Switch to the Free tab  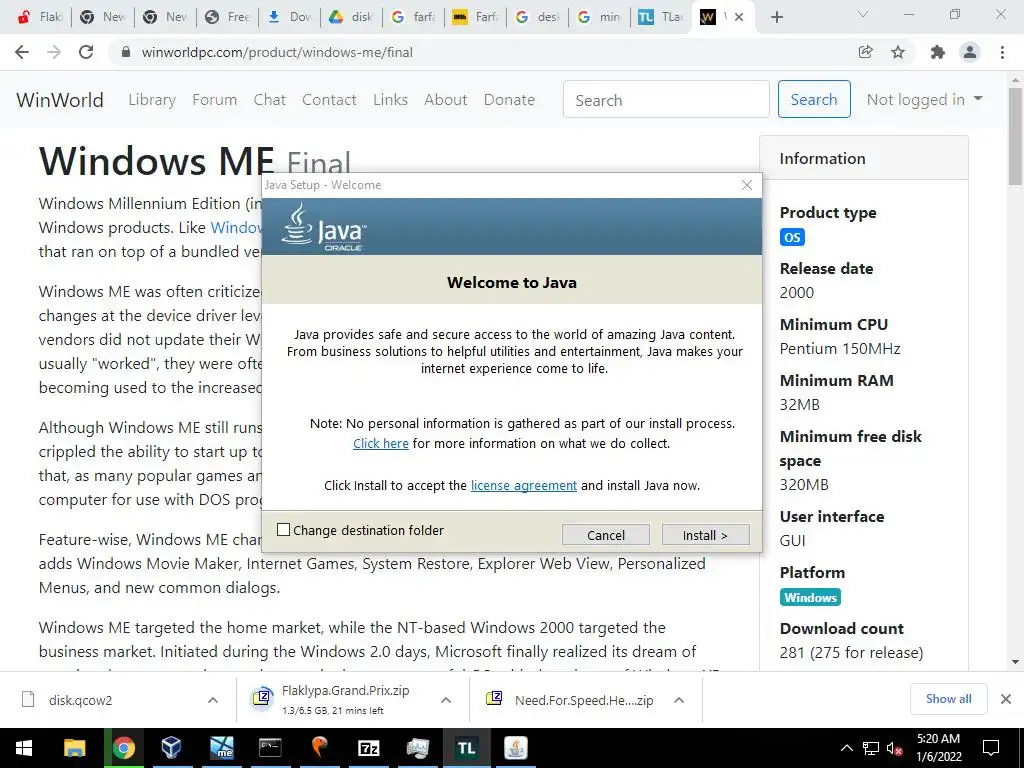click(x=229, y=17)
